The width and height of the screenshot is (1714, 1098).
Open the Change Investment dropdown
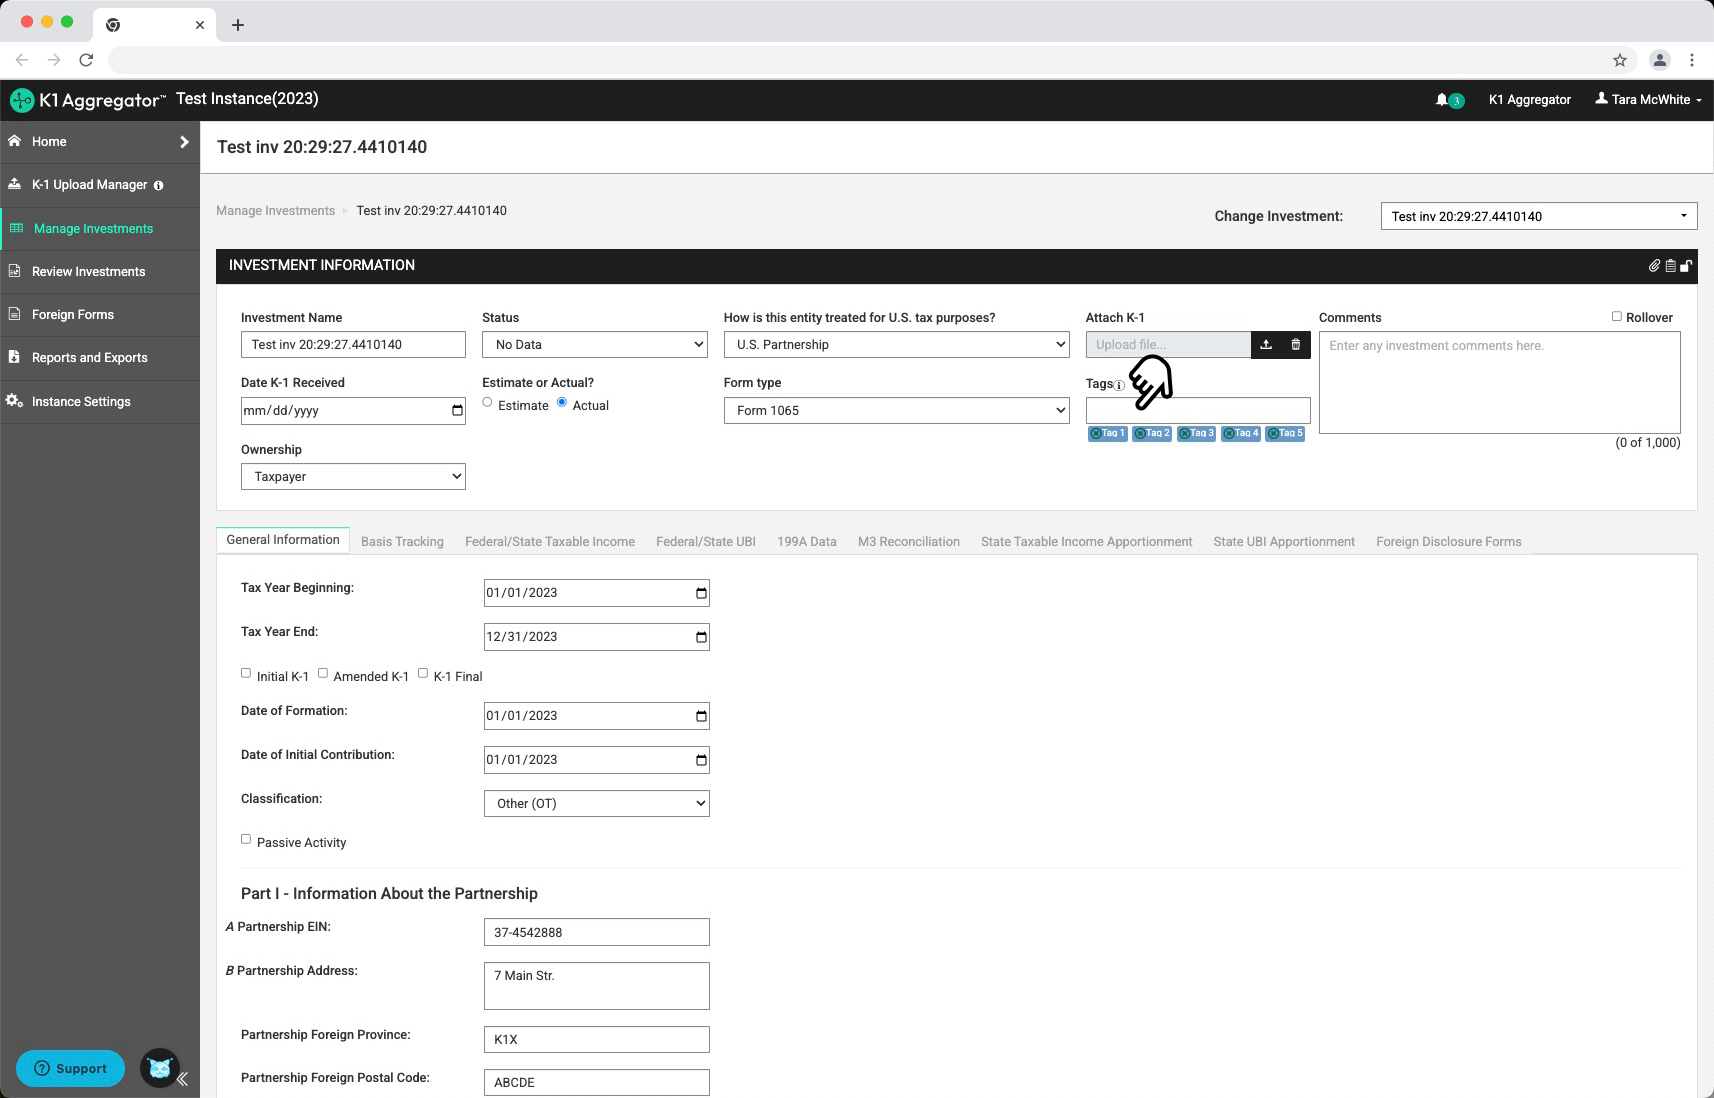1538,216
